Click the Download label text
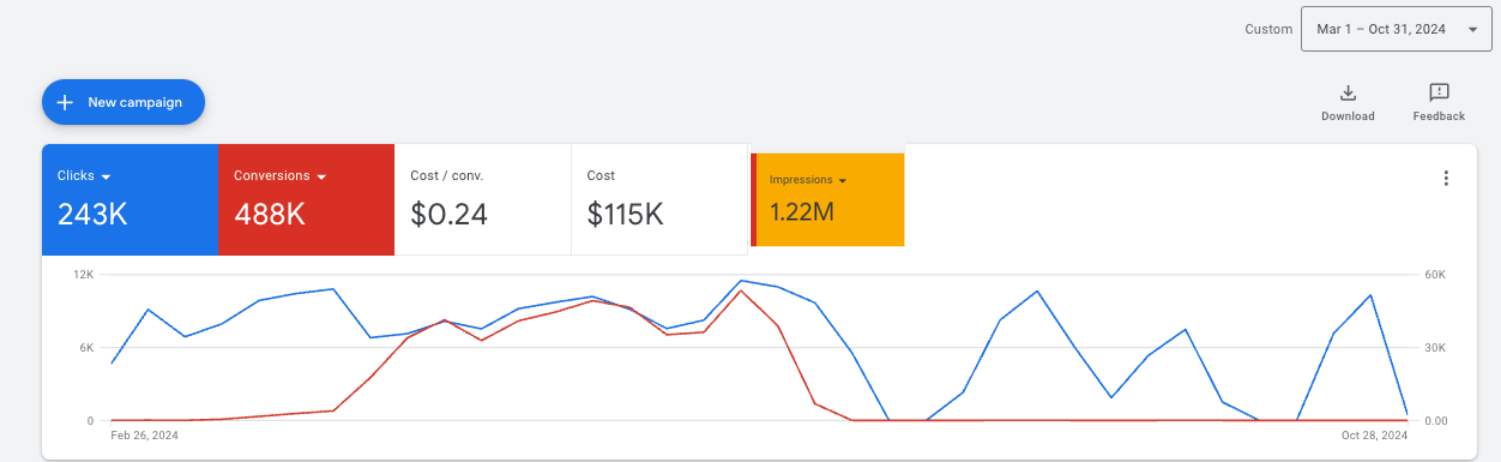1501x462 pixels. [x=1347, y=116]
